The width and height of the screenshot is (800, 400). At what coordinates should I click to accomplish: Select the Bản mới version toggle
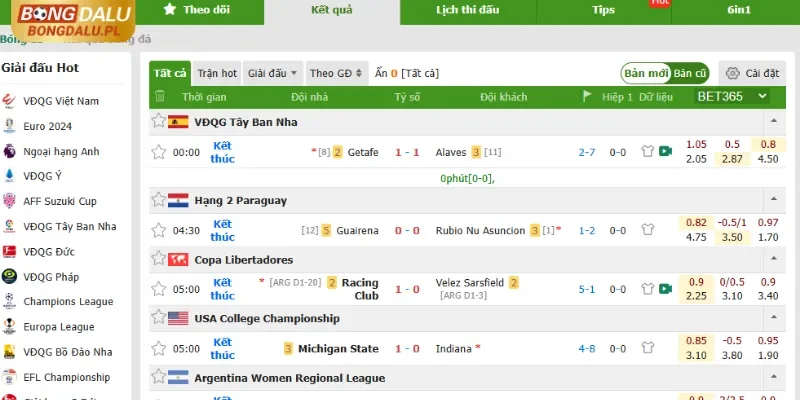click(646, 73)
